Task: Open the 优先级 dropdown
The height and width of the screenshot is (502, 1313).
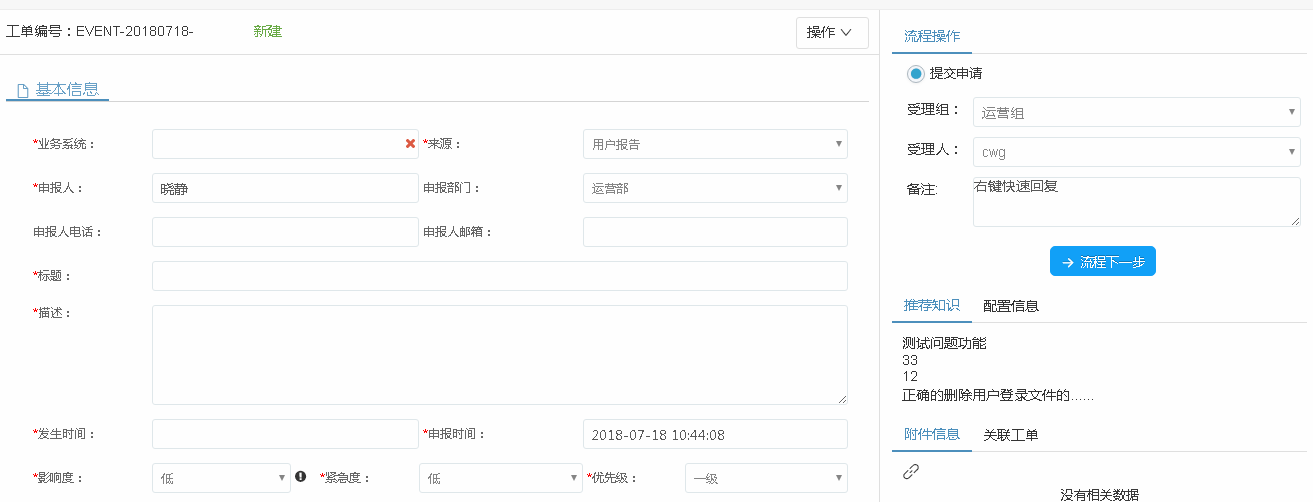Action: click(765, 478)
